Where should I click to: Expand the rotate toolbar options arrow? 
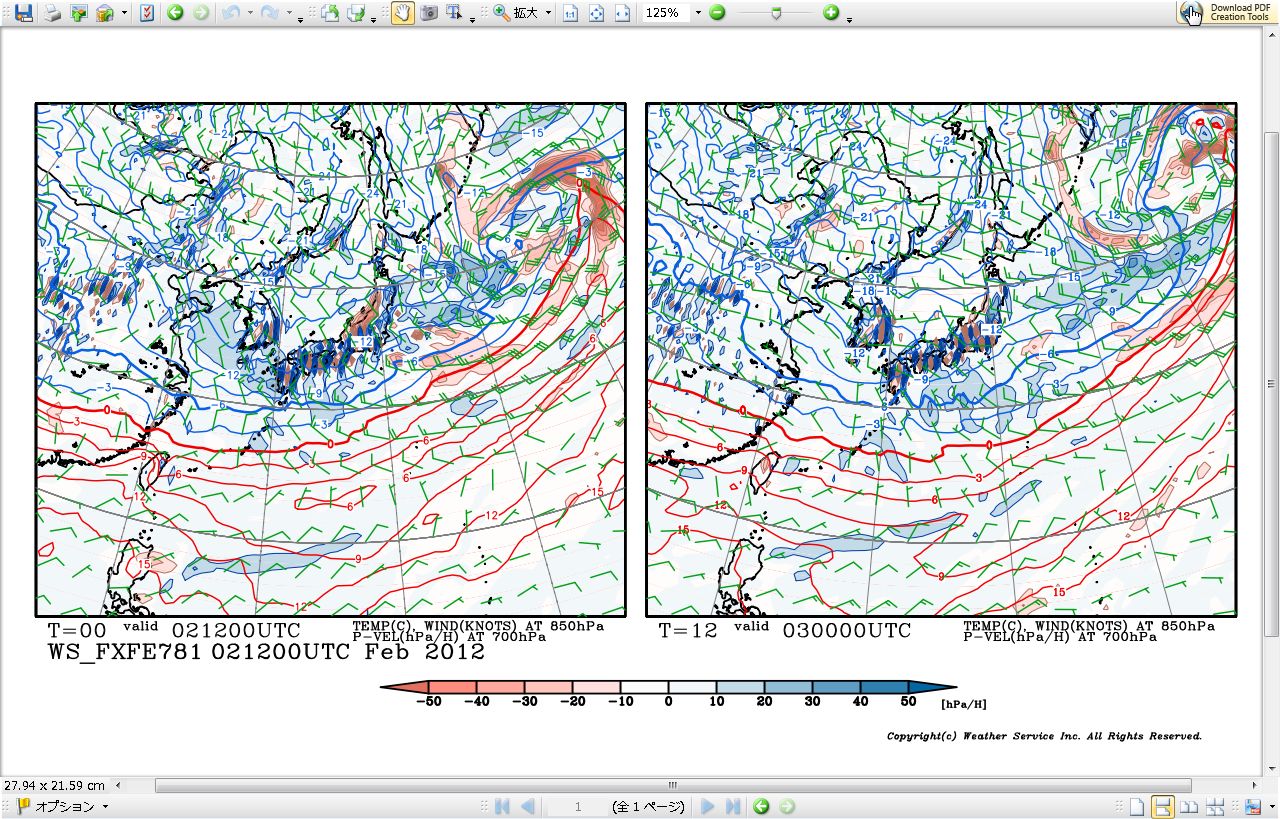[x=373, y=19]
